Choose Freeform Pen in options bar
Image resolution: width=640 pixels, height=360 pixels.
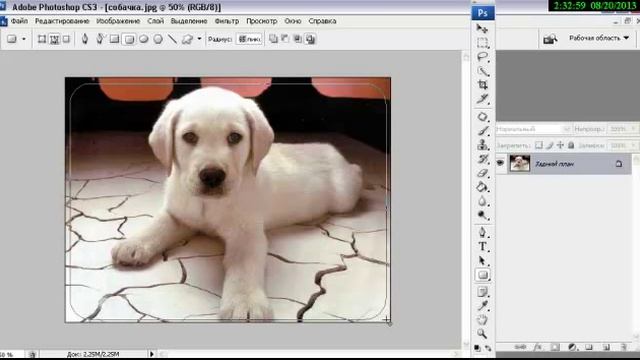coord(100,39)
